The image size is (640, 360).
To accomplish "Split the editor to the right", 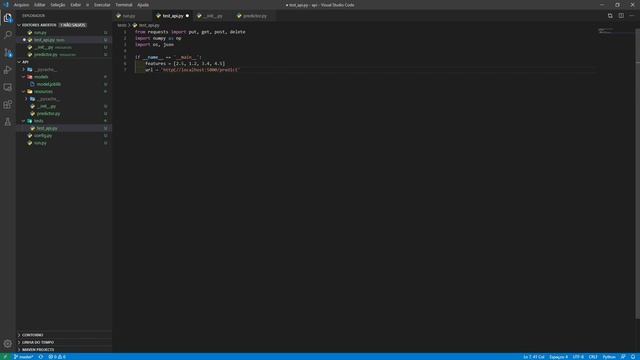I will click(x=621, y=16).
